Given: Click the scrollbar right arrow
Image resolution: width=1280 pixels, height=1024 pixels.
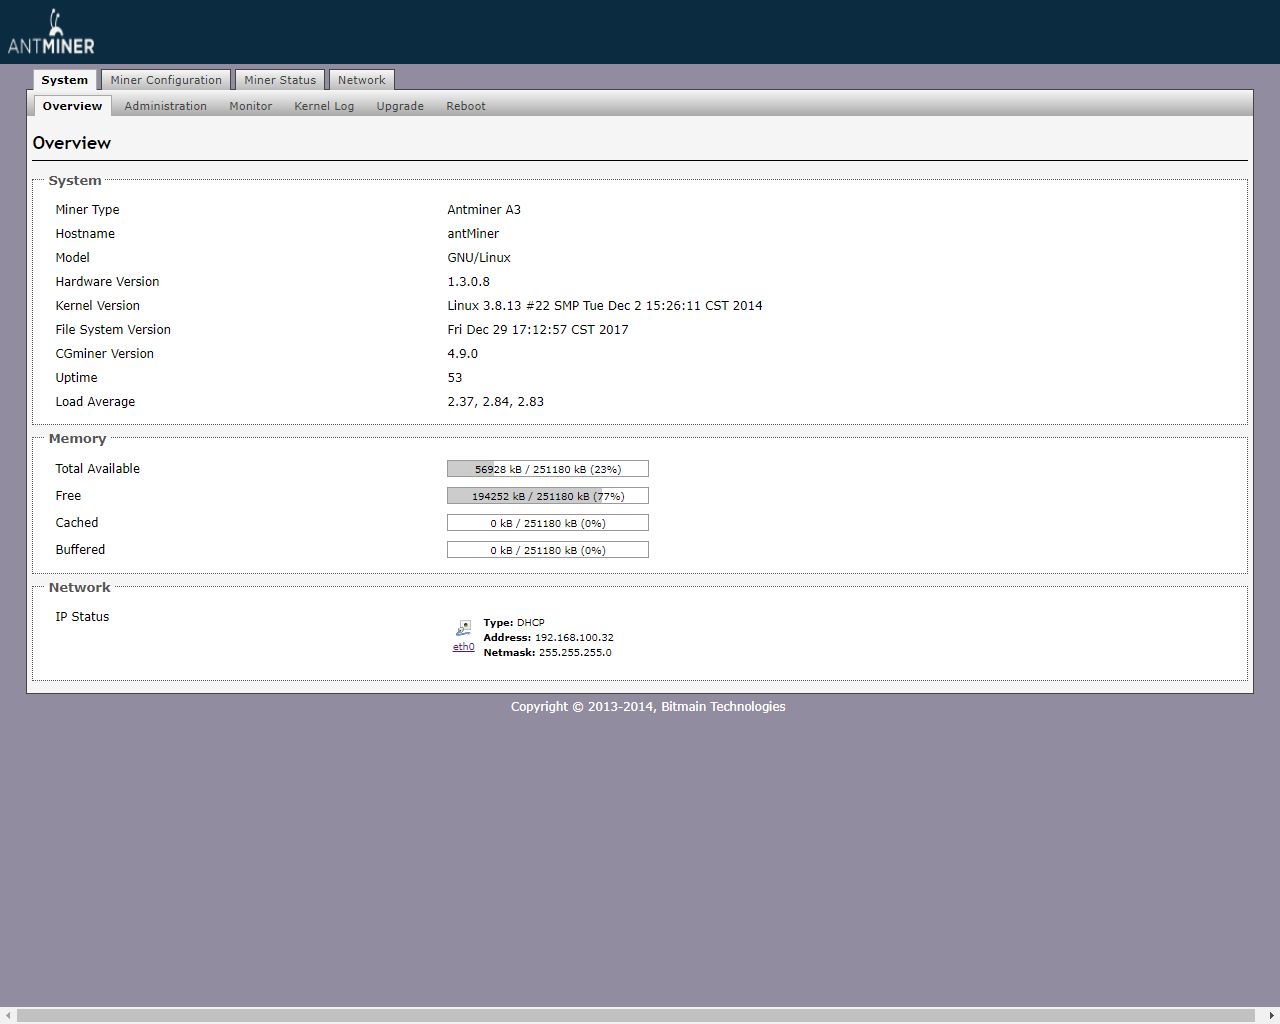Looking at the screenshot, I should point(1271,1016).
